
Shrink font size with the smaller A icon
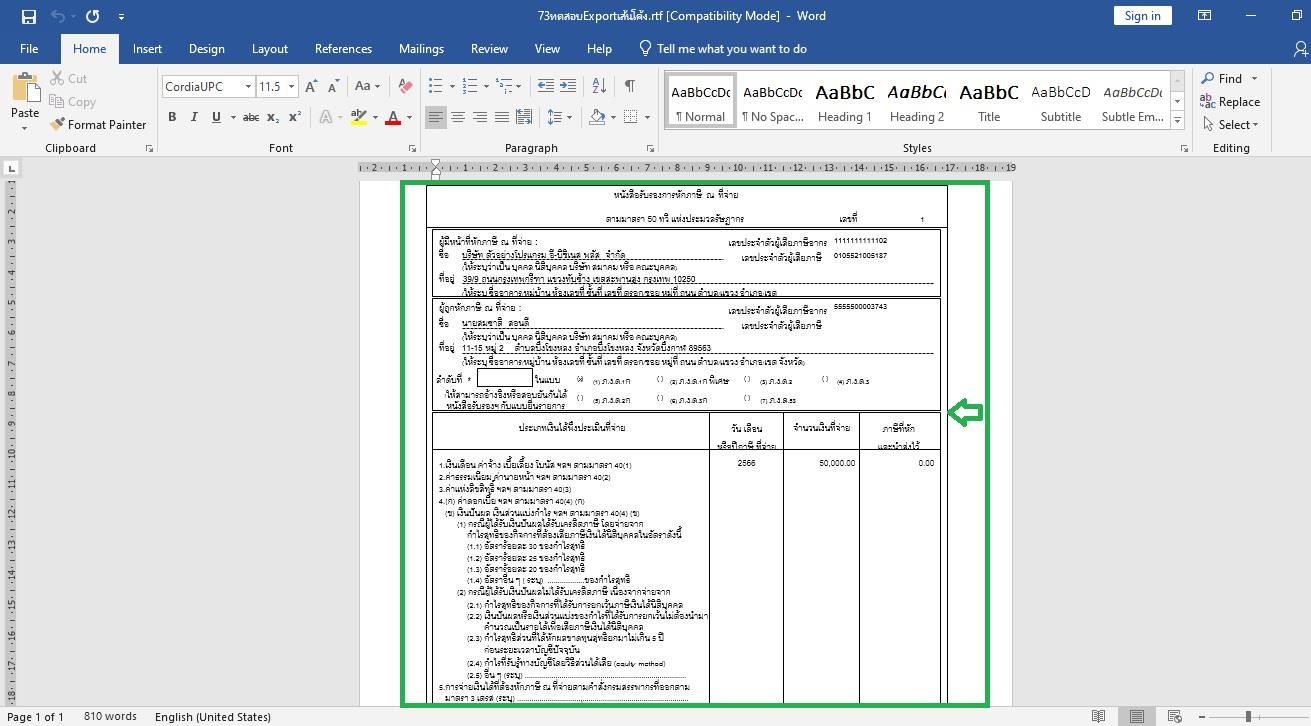pyautogui.click(x=333, y=87)
